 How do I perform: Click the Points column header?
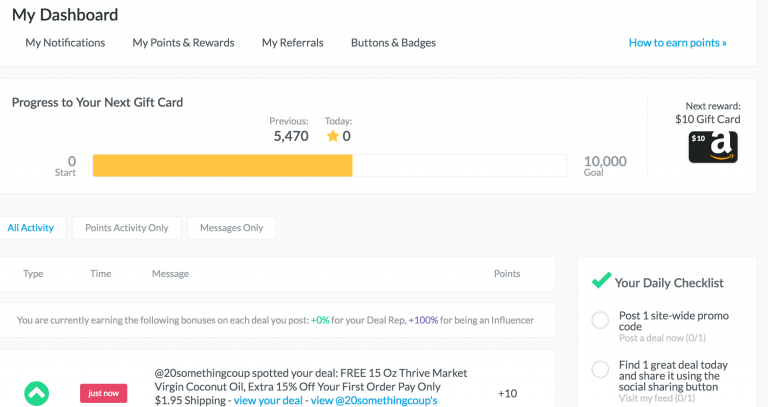507,274
